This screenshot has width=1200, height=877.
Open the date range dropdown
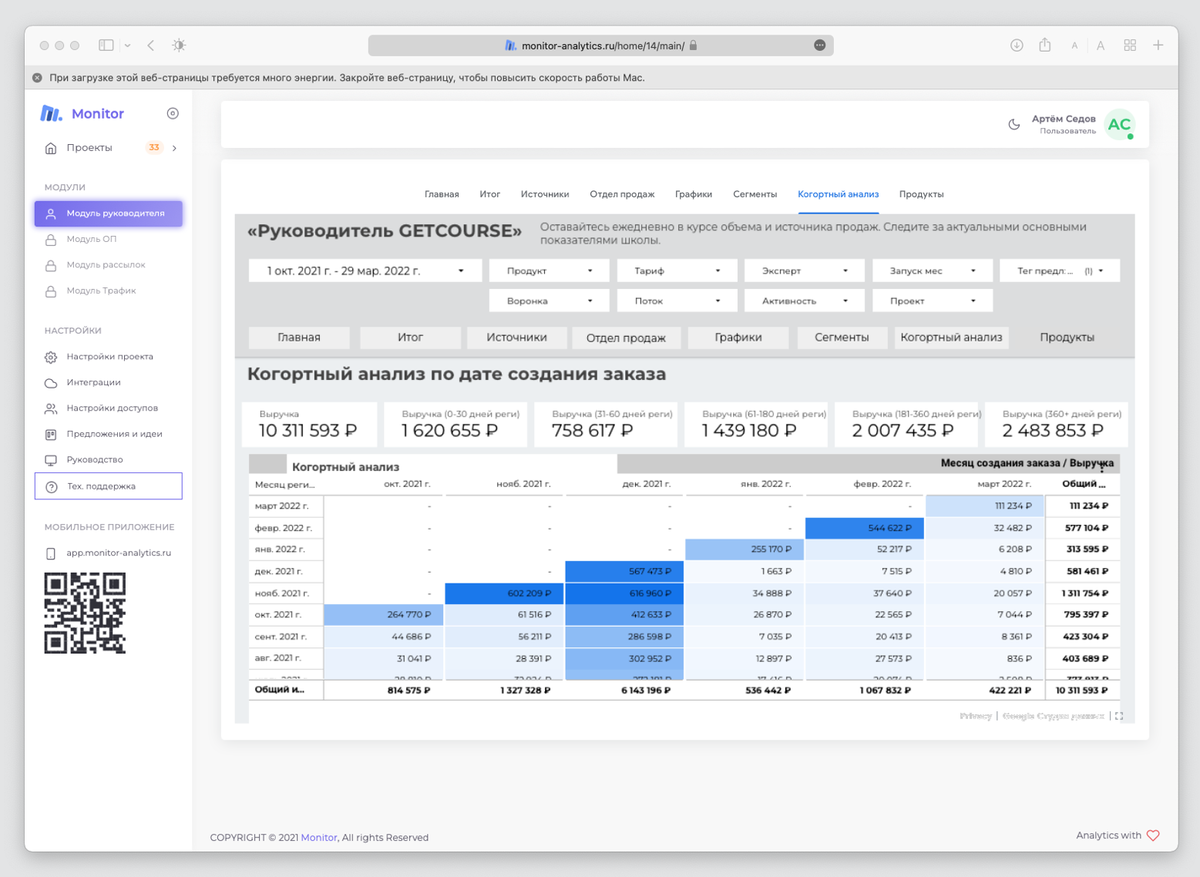(x=363, y=271)
